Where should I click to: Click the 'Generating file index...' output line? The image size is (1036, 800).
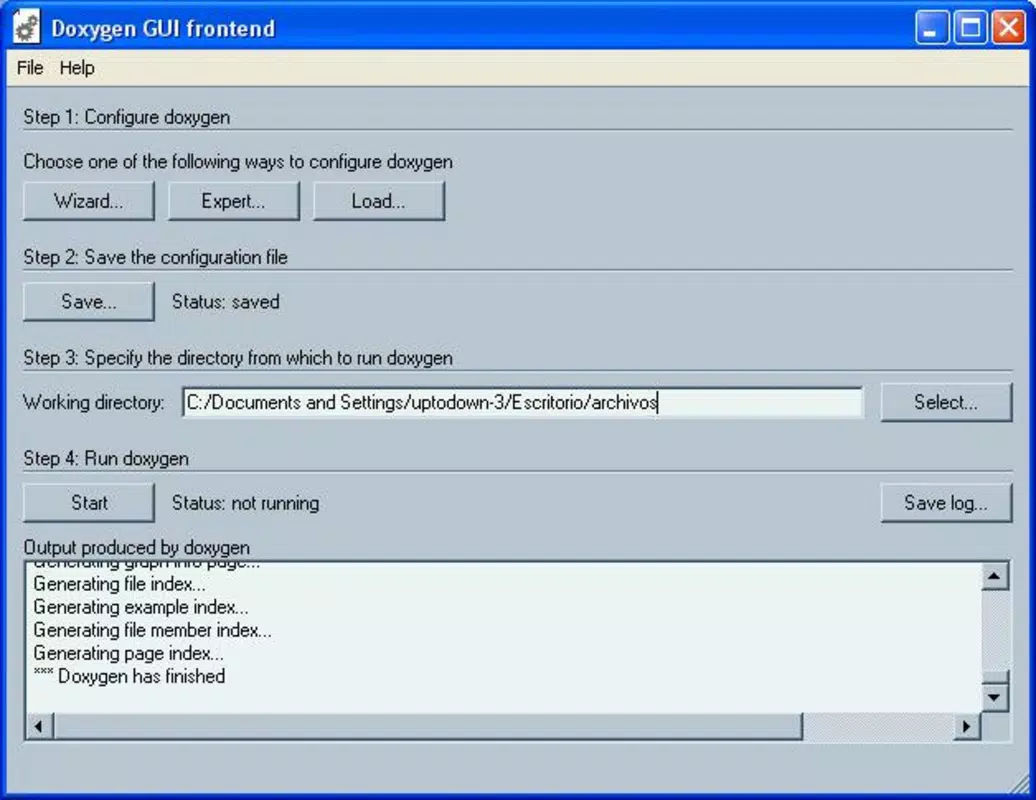[x=120, y=584]
